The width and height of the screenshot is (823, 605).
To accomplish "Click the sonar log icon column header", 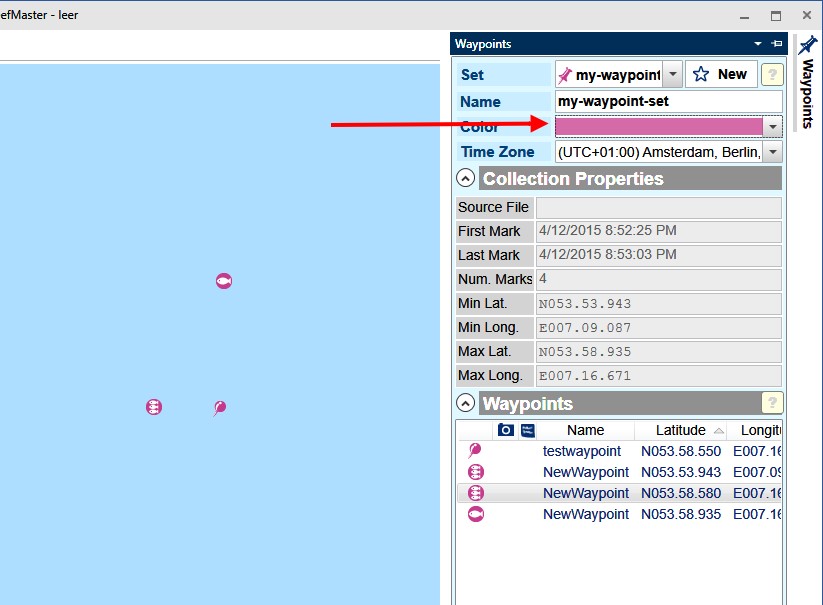I will pos(528,430).
